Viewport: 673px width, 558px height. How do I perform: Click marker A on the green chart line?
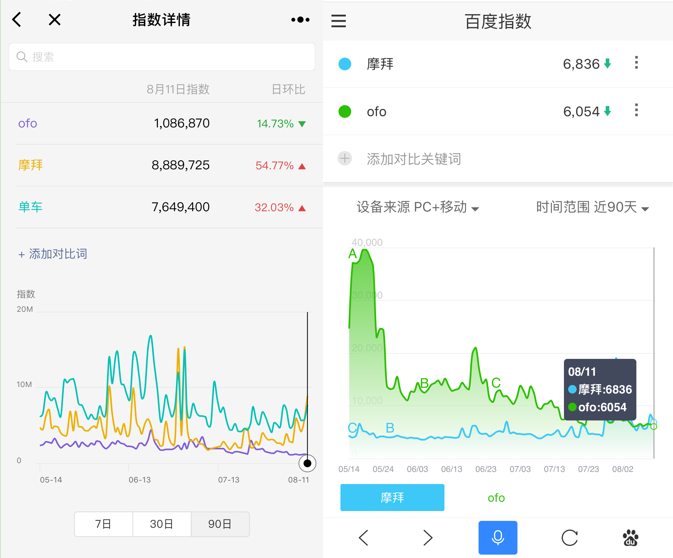click(x=352, y=254)
